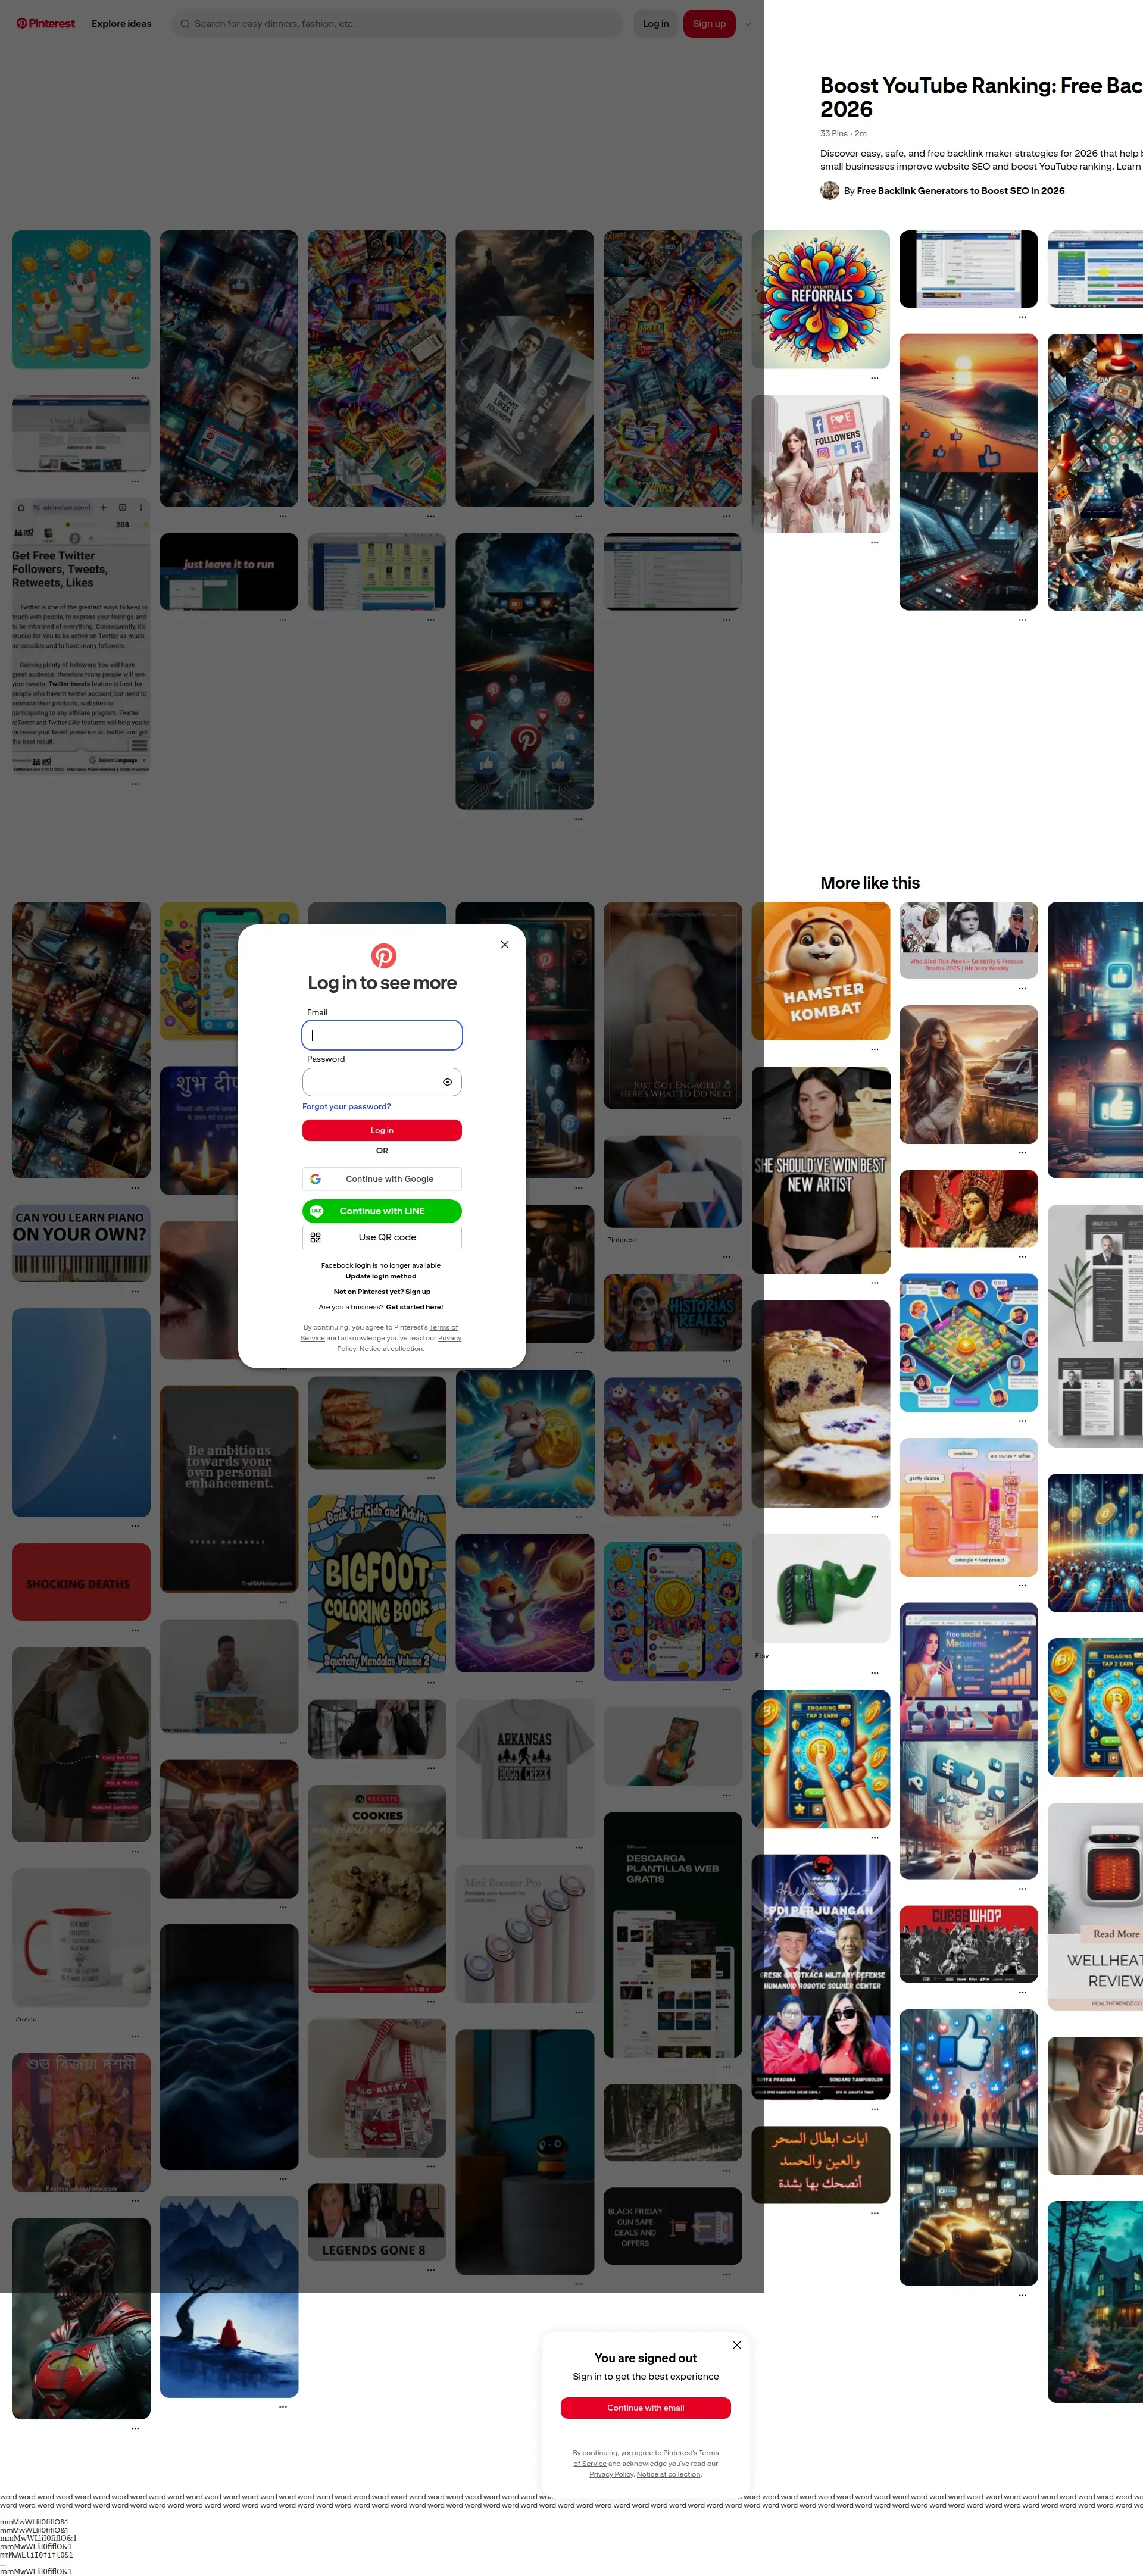Click the Pinterest logo in header

click(46, 24)
